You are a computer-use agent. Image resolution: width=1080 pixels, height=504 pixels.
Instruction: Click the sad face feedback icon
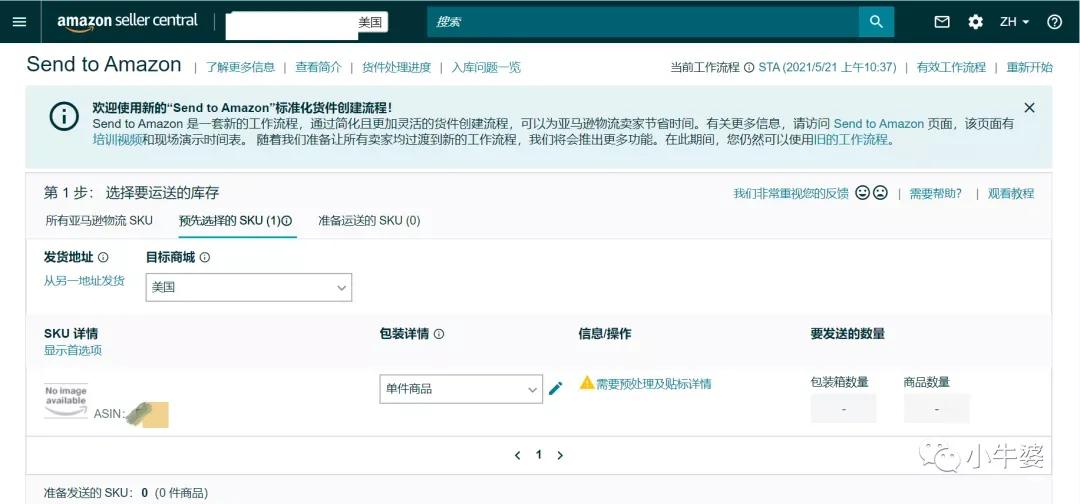[x=880, y=193]
